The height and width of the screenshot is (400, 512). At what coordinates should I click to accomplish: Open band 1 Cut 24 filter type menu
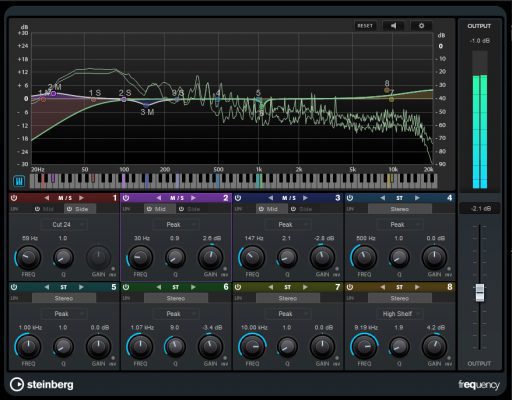click(64, 225)
